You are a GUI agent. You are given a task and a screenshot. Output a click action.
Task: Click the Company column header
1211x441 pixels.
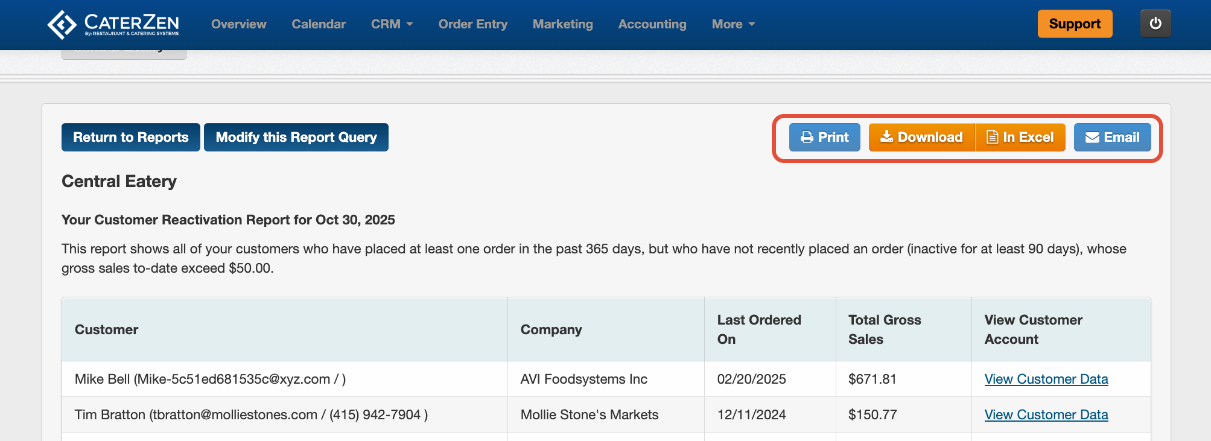(606, 329)
